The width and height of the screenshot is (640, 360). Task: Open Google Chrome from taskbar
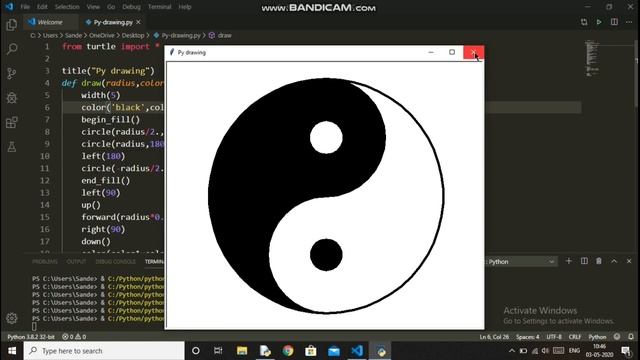(x=288, y=351)
